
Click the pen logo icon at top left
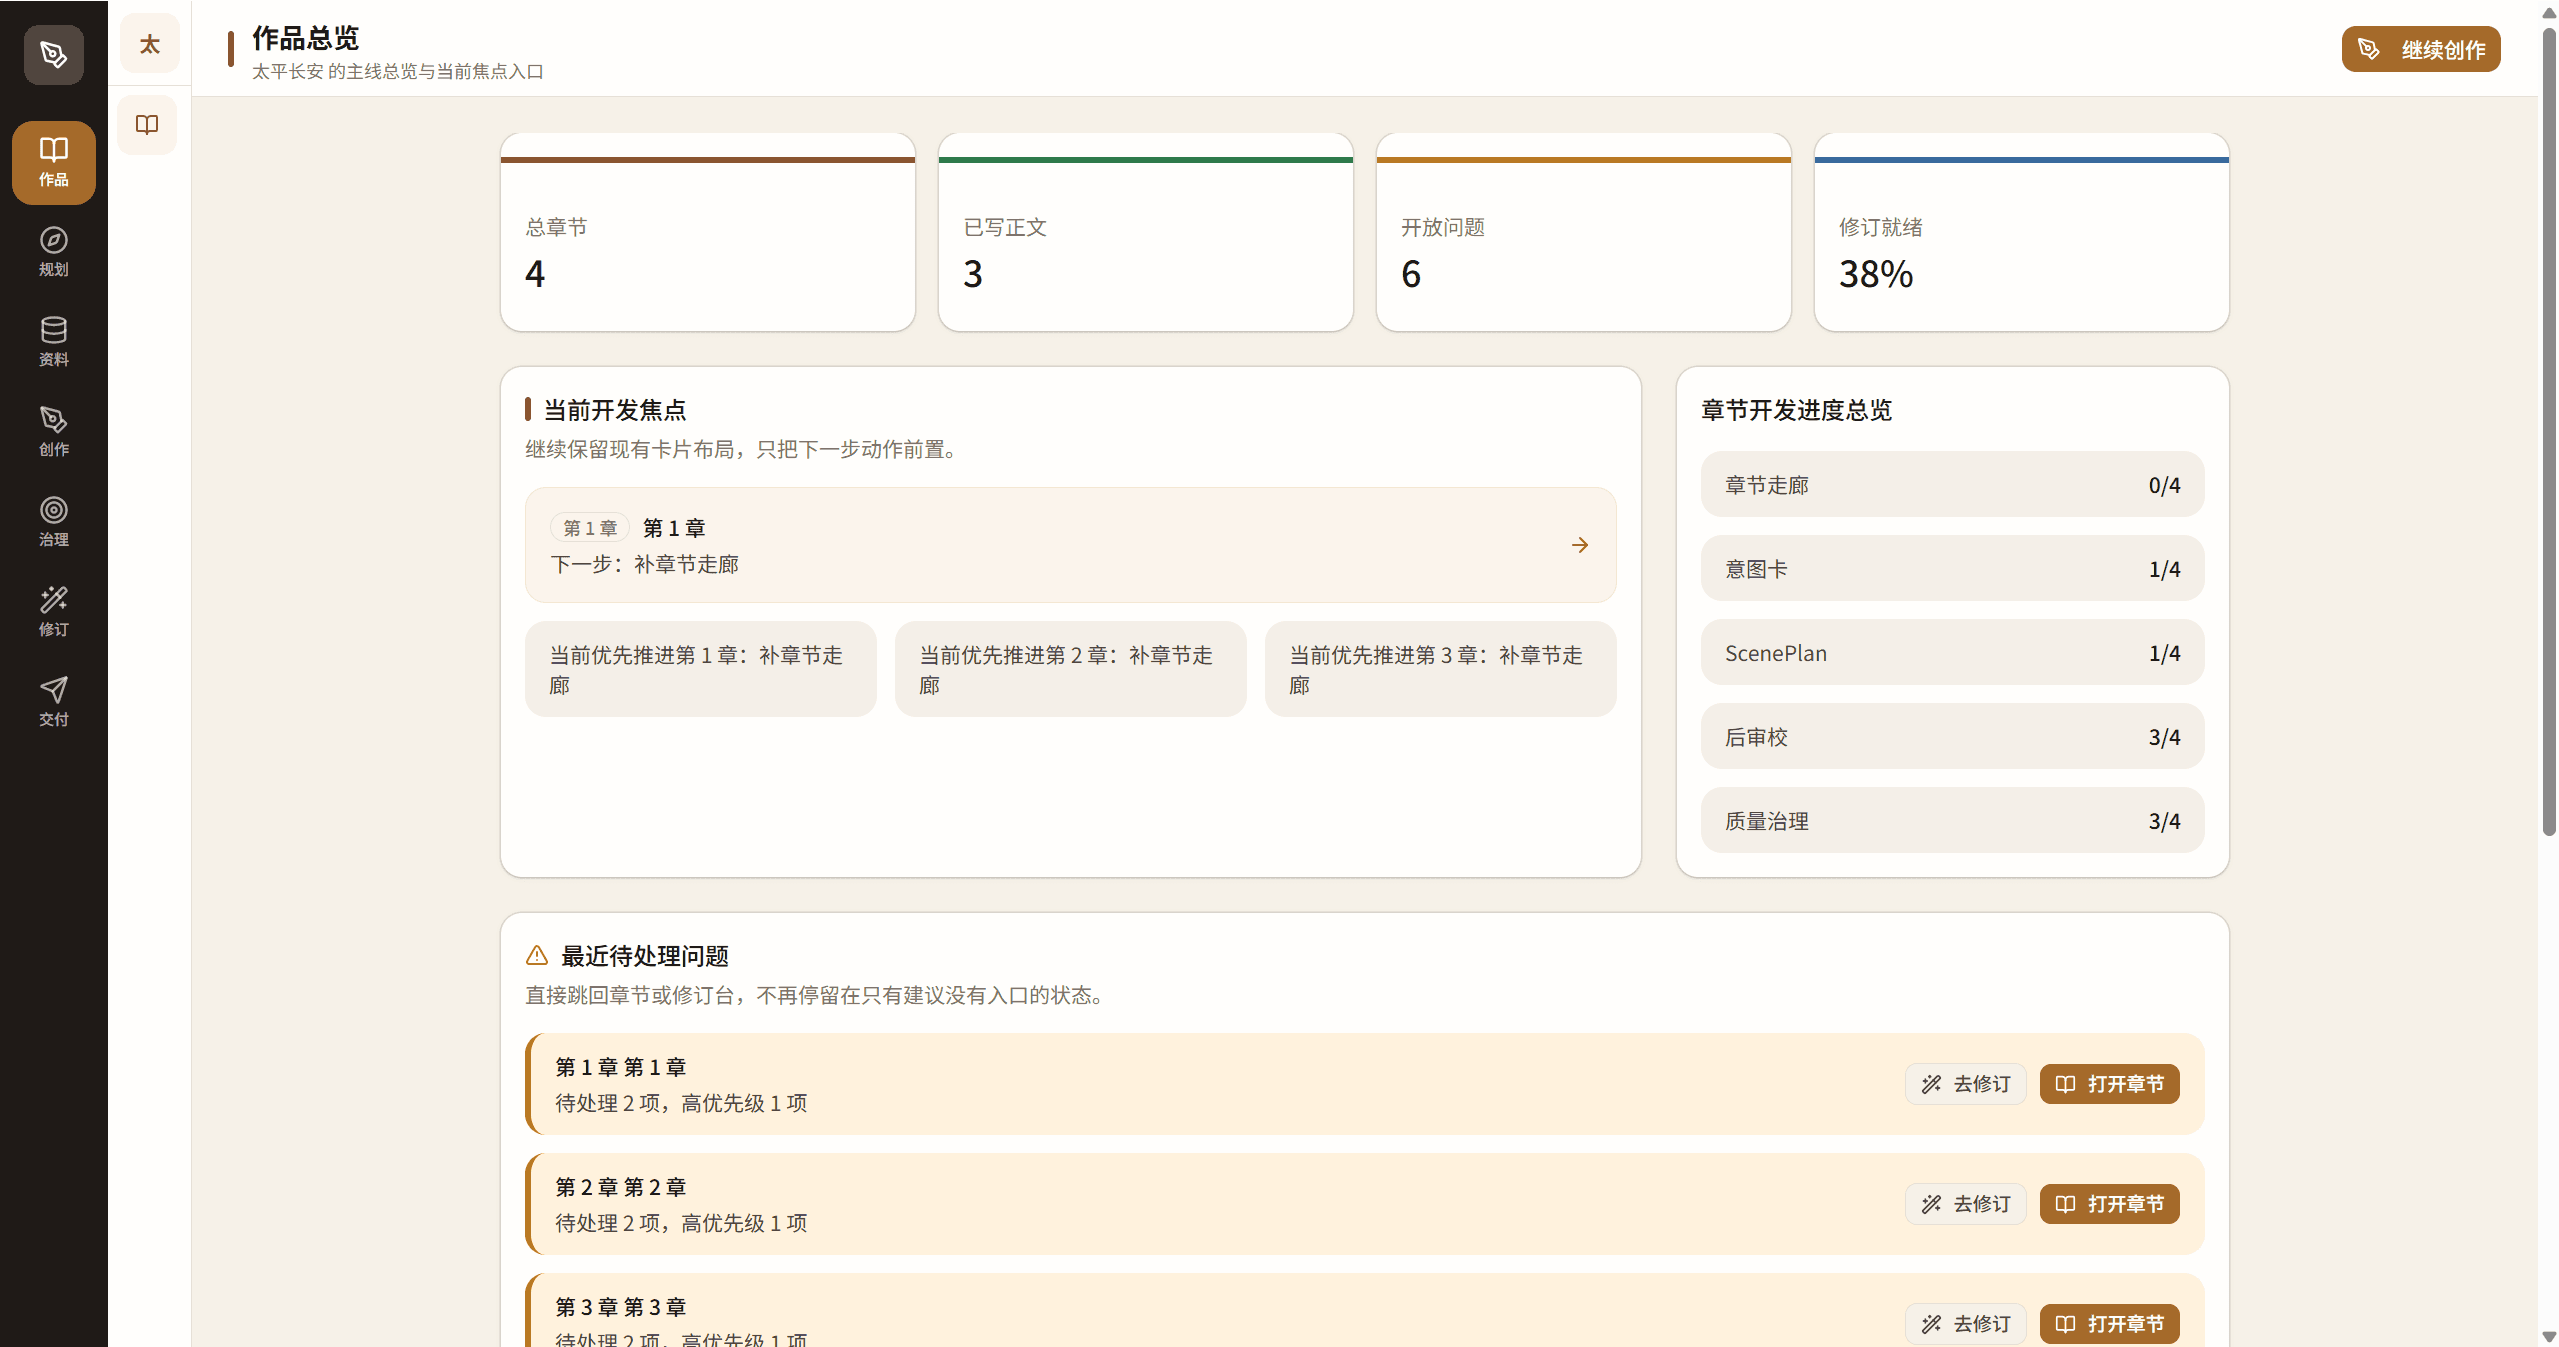coord(53,55)
